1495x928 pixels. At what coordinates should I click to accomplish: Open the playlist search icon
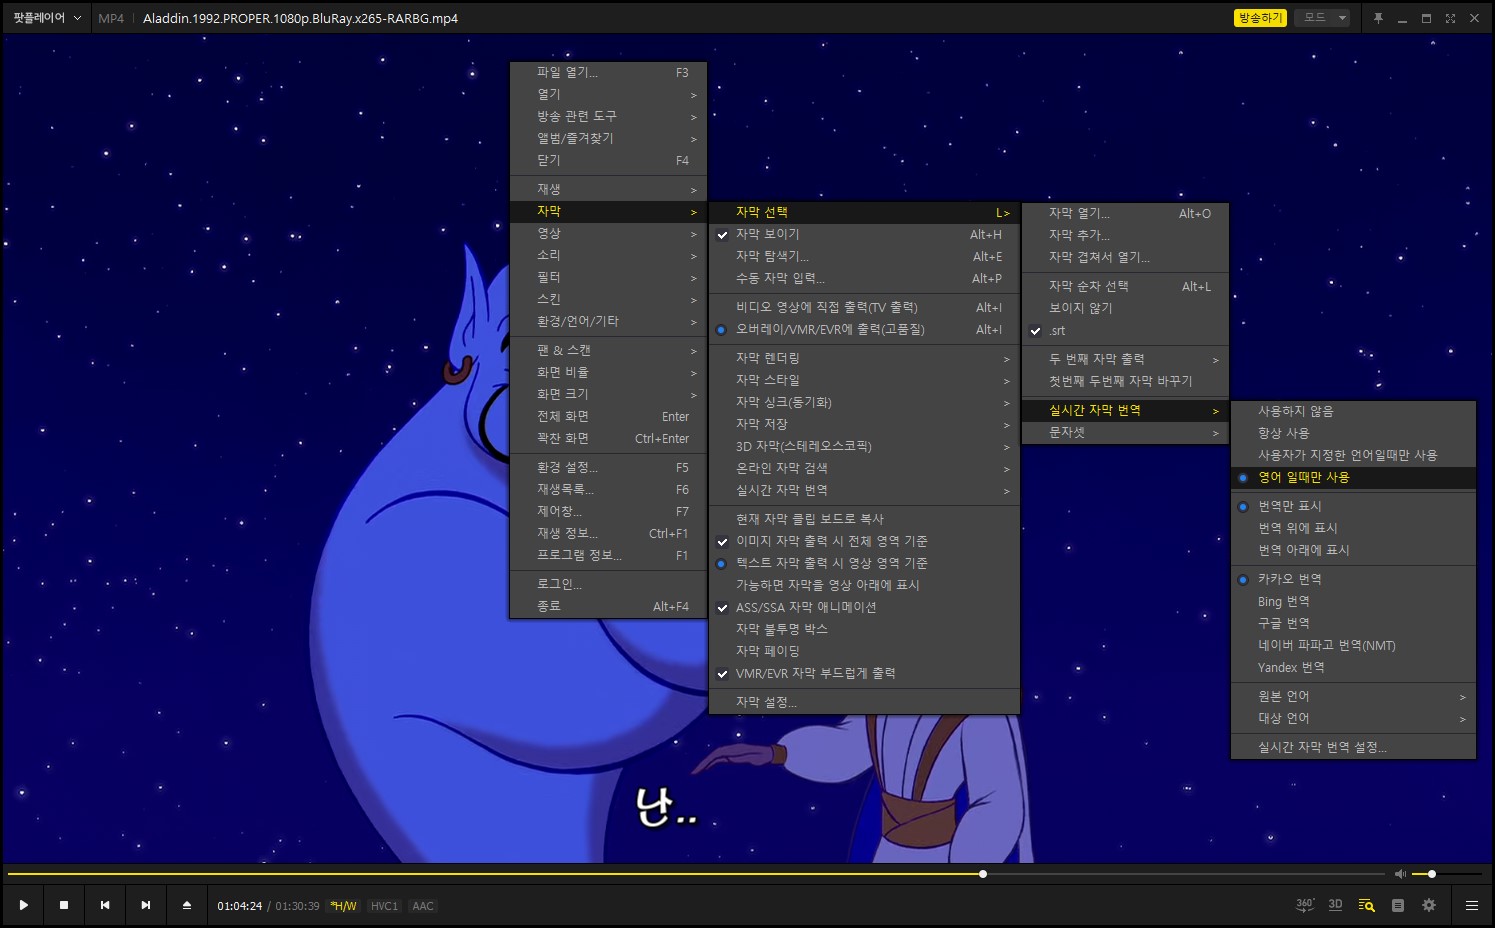(x=1366, y=905)
